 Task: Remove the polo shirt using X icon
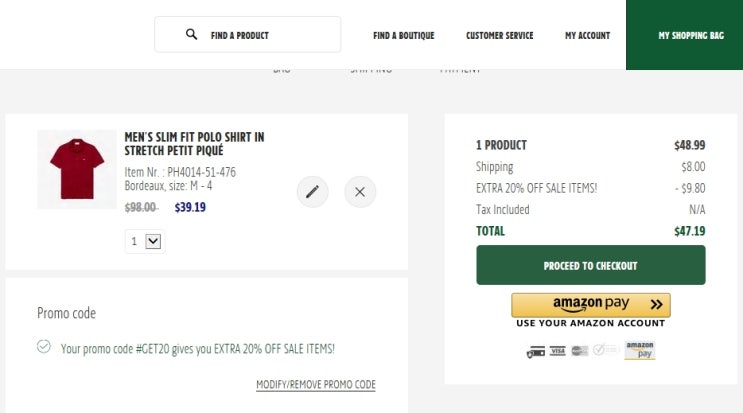pos(360,192)
